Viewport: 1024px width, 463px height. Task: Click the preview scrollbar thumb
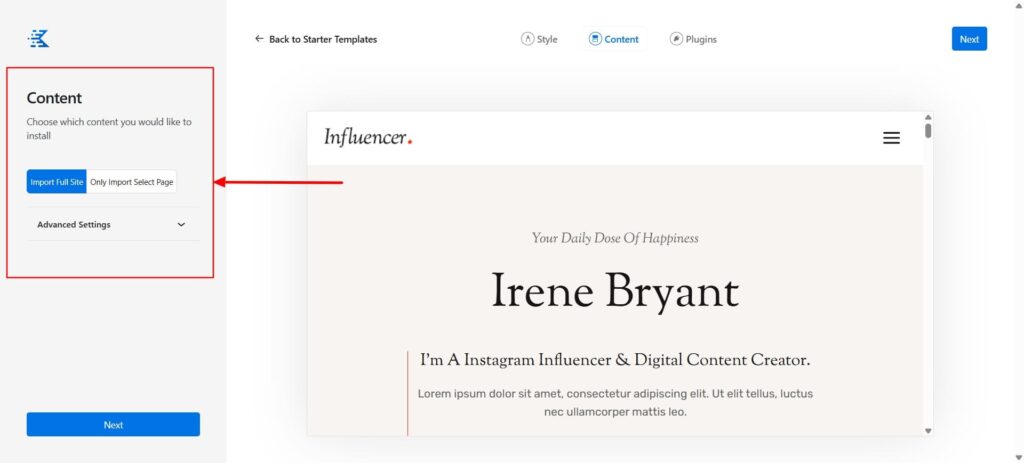point(928,131)
